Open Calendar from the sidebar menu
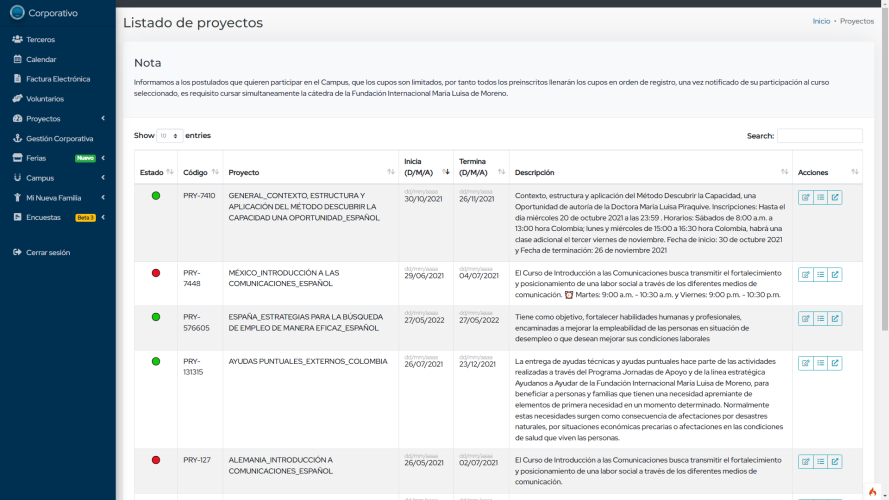Image resolution: width=889 pixels, height=500 pixels. coord(41,59)
